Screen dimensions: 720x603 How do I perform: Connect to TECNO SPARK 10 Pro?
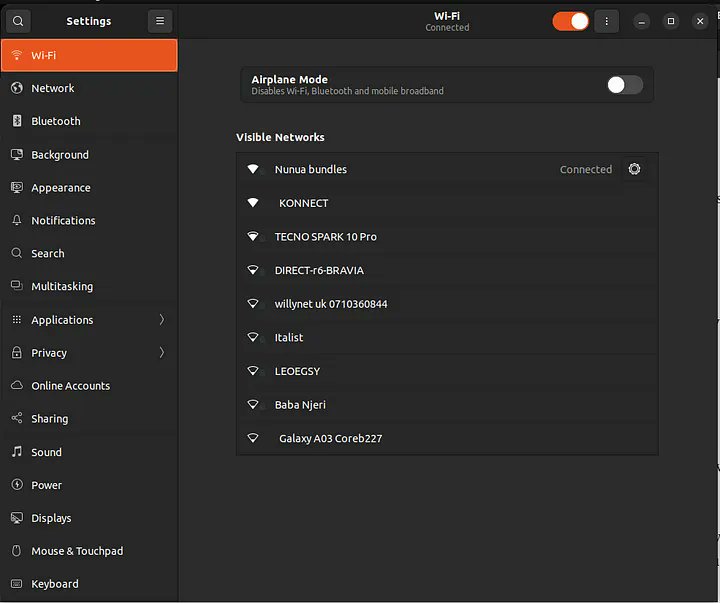[447, 237]
